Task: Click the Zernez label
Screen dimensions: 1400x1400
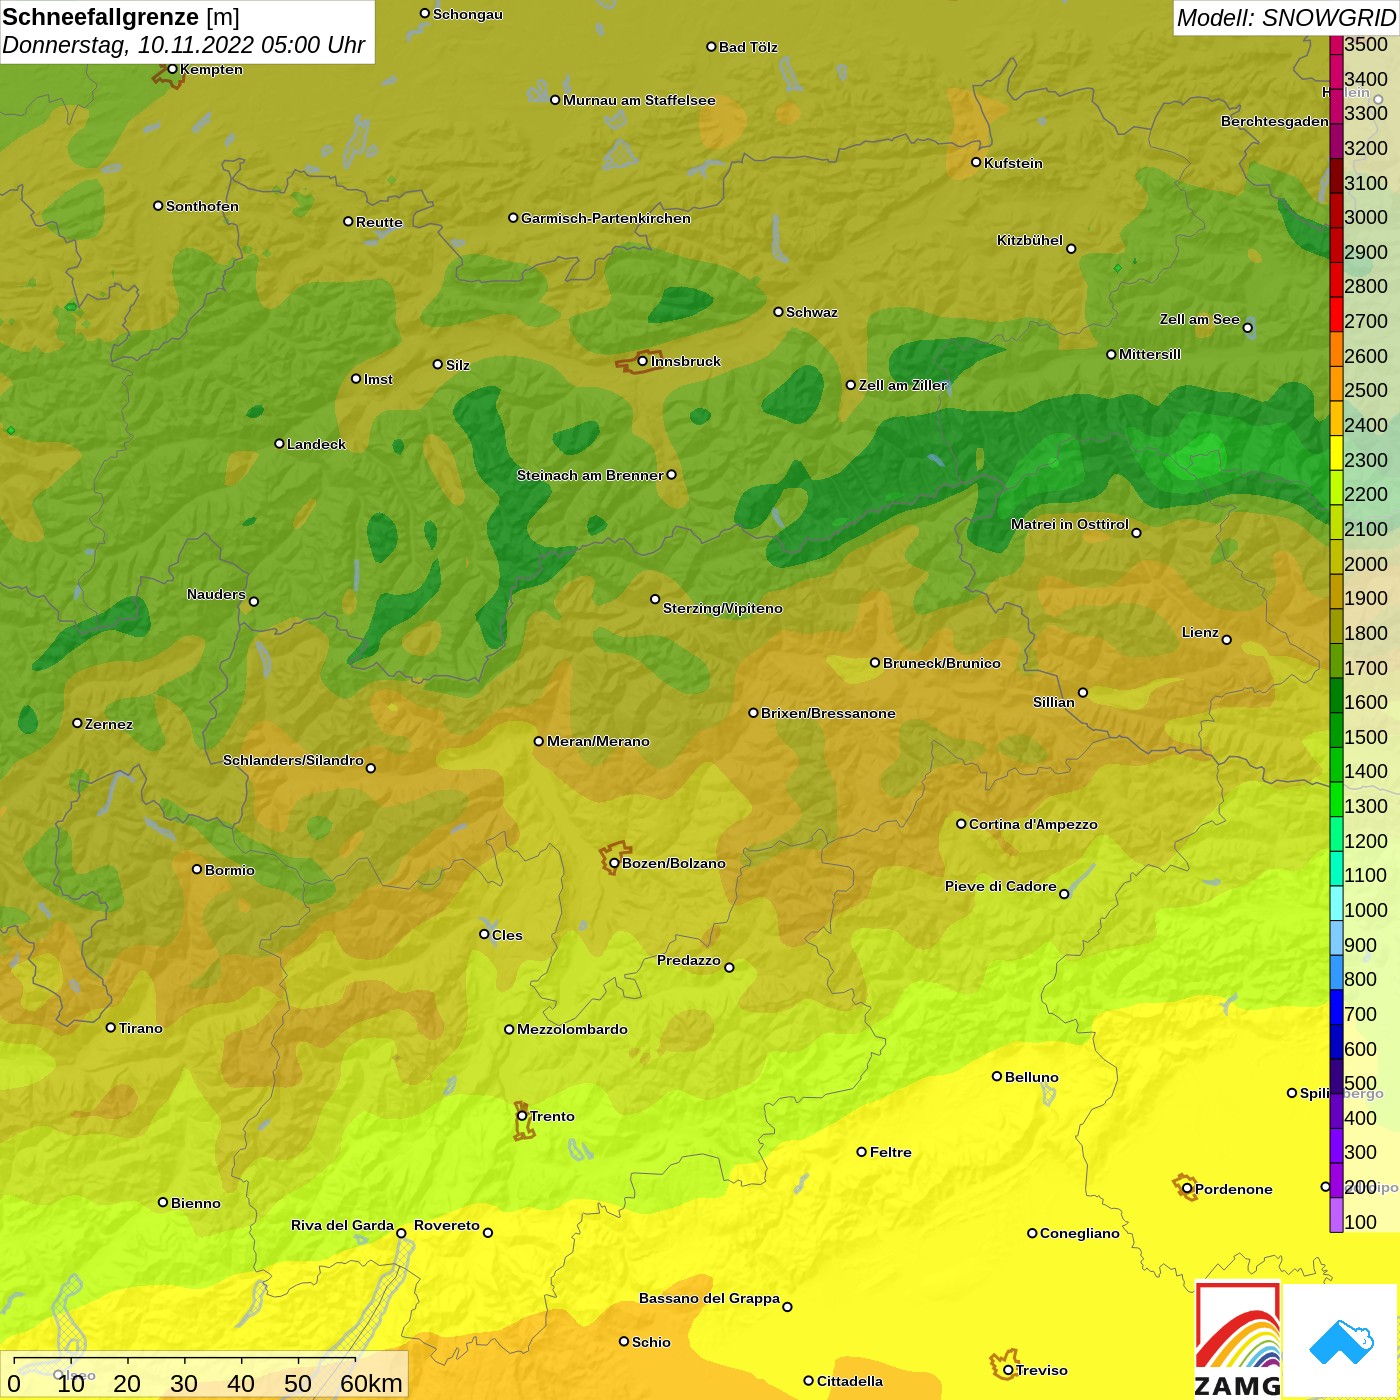Action: (109, 724)
